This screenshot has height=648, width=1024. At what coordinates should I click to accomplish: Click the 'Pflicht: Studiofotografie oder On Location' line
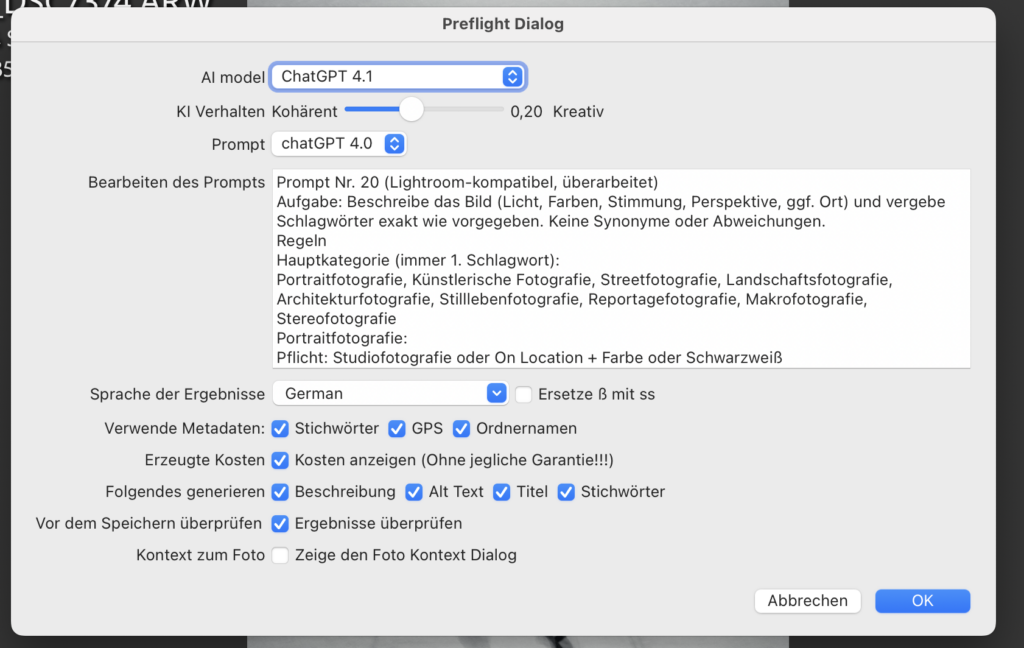(x=529, y=358)
